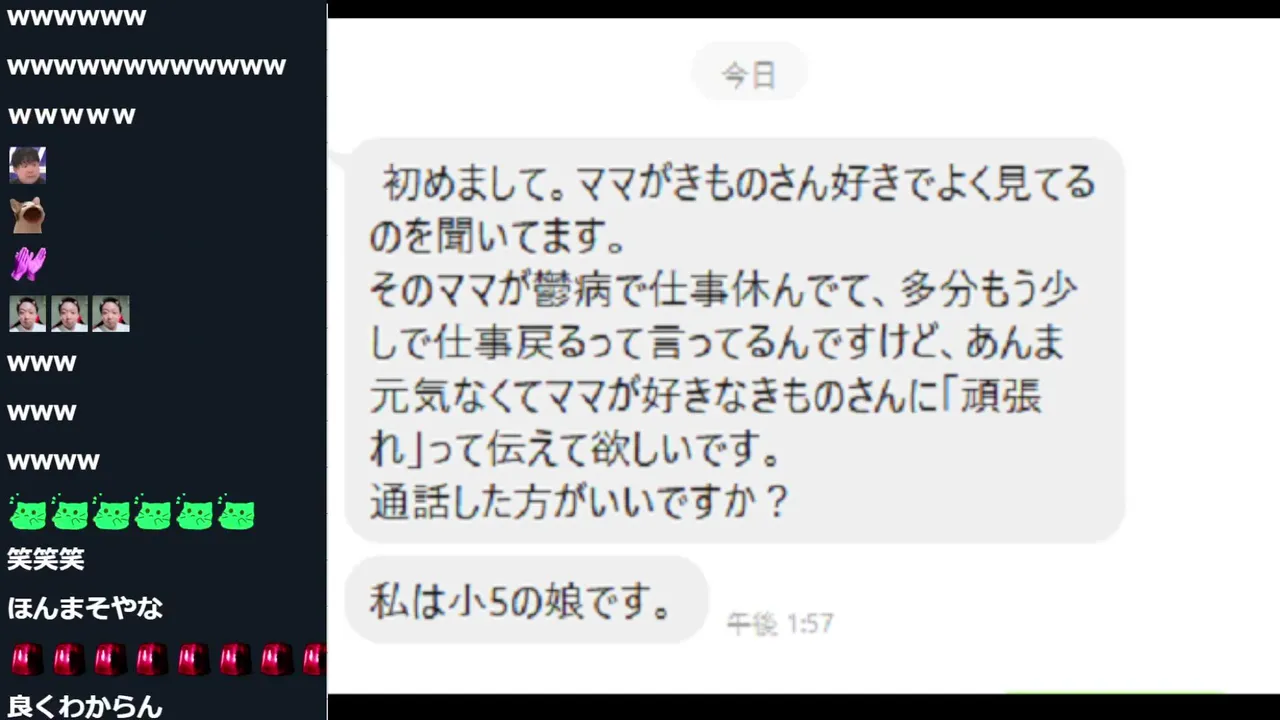Select the middle face emote of three

[69, 313]
